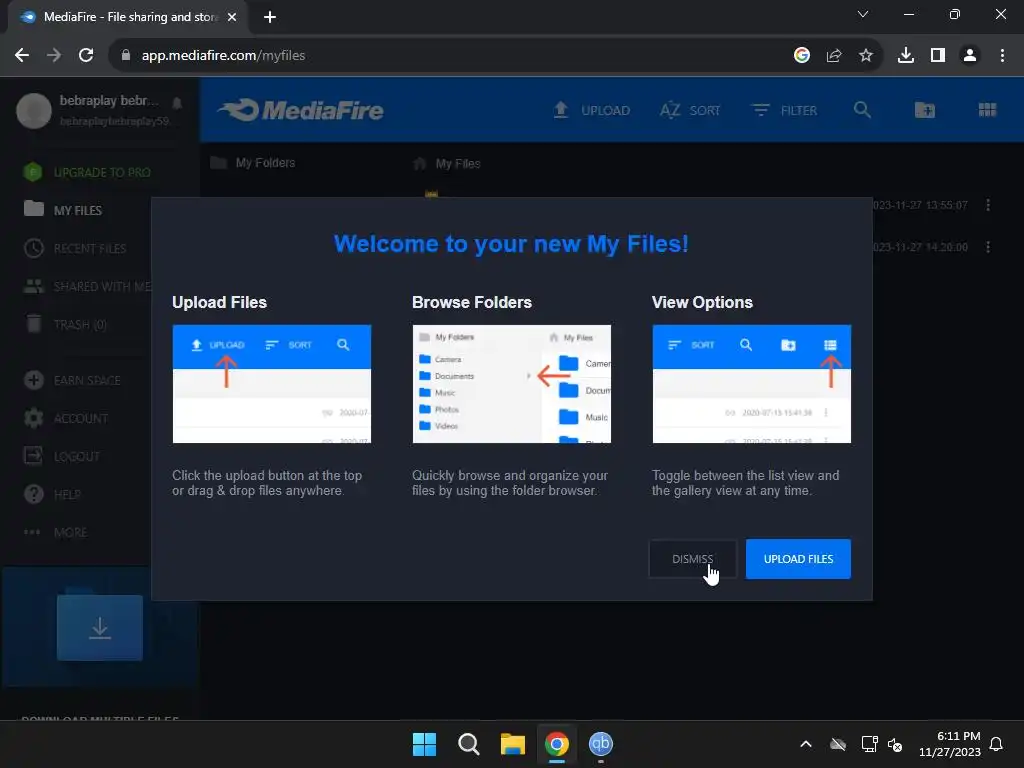The image size is (1024, 768).
Task: Share this page from address bar
Action: (834, 56)
